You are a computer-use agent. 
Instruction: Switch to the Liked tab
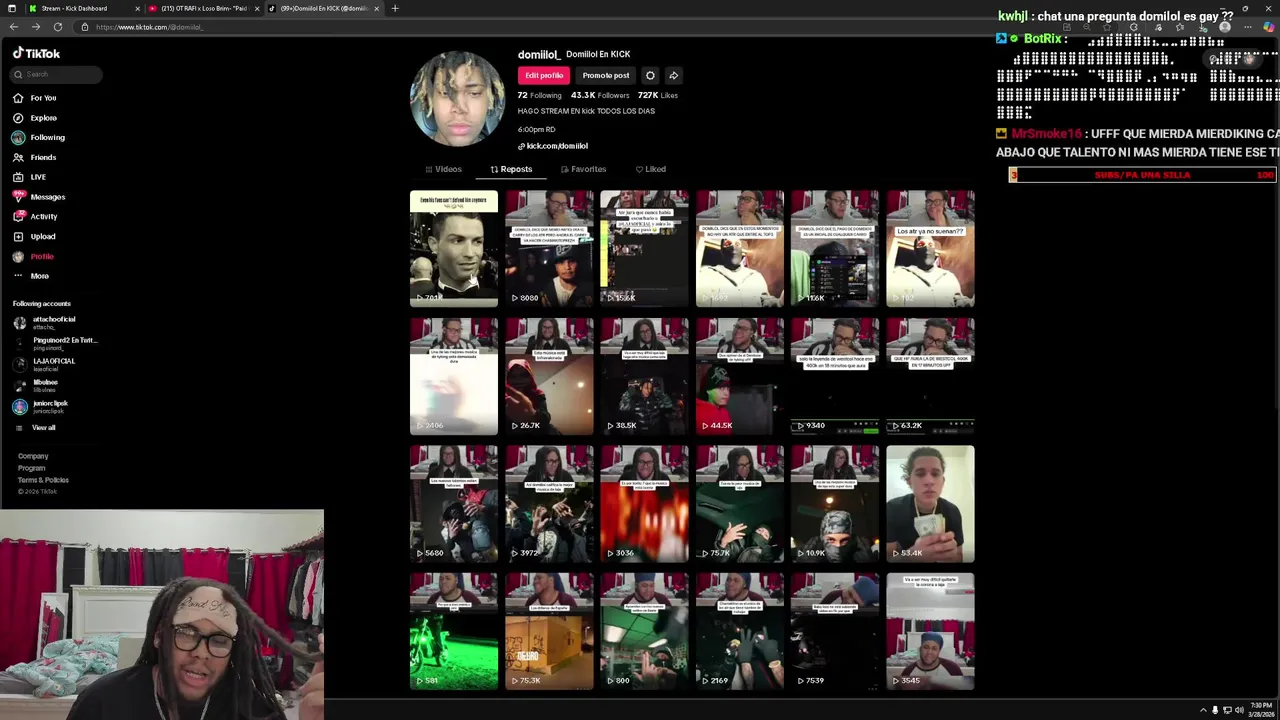point(650,169)
